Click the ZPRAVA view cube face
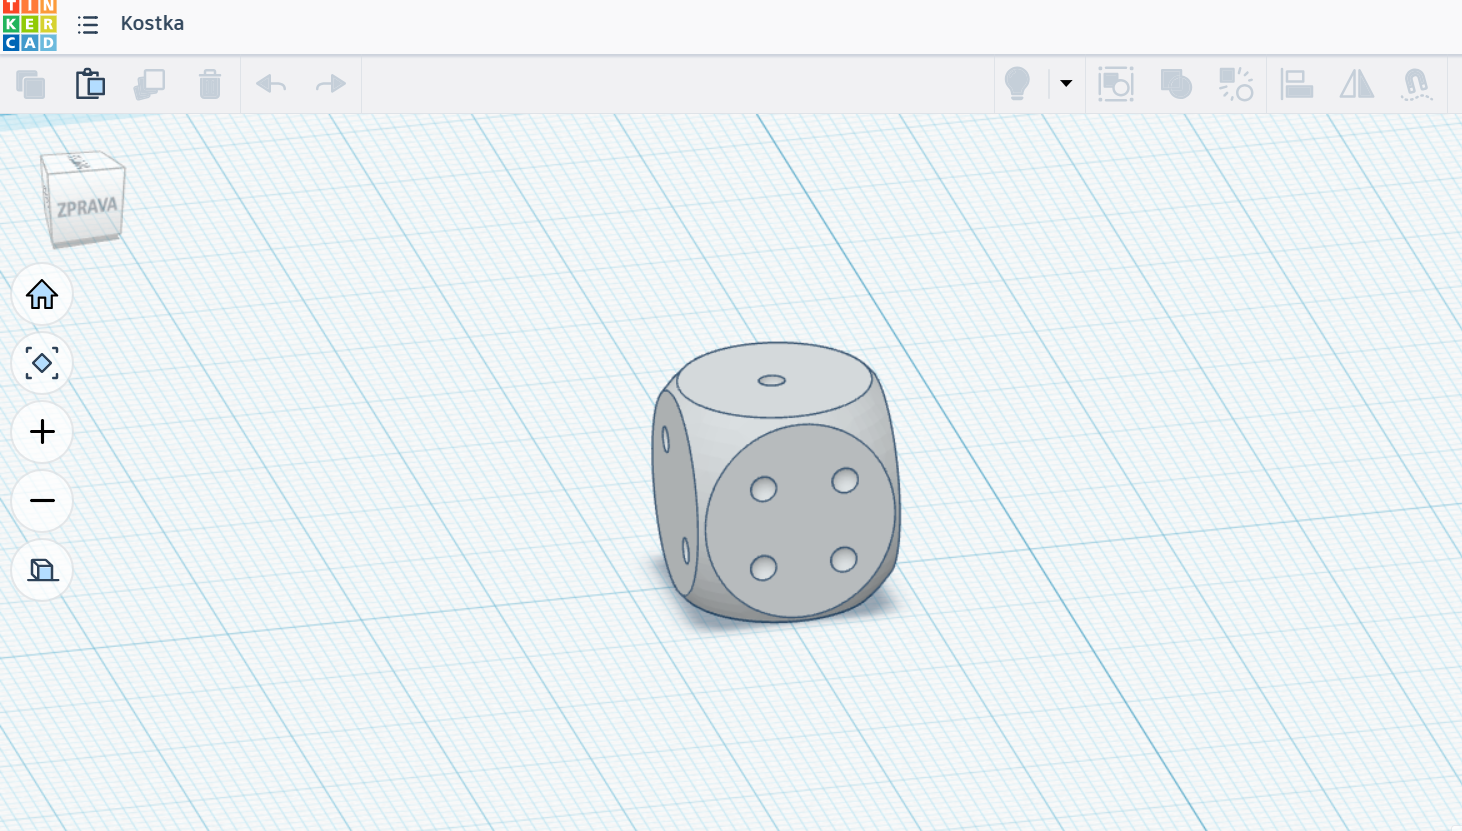The image size is (1462, 831). tap(87, 208)
